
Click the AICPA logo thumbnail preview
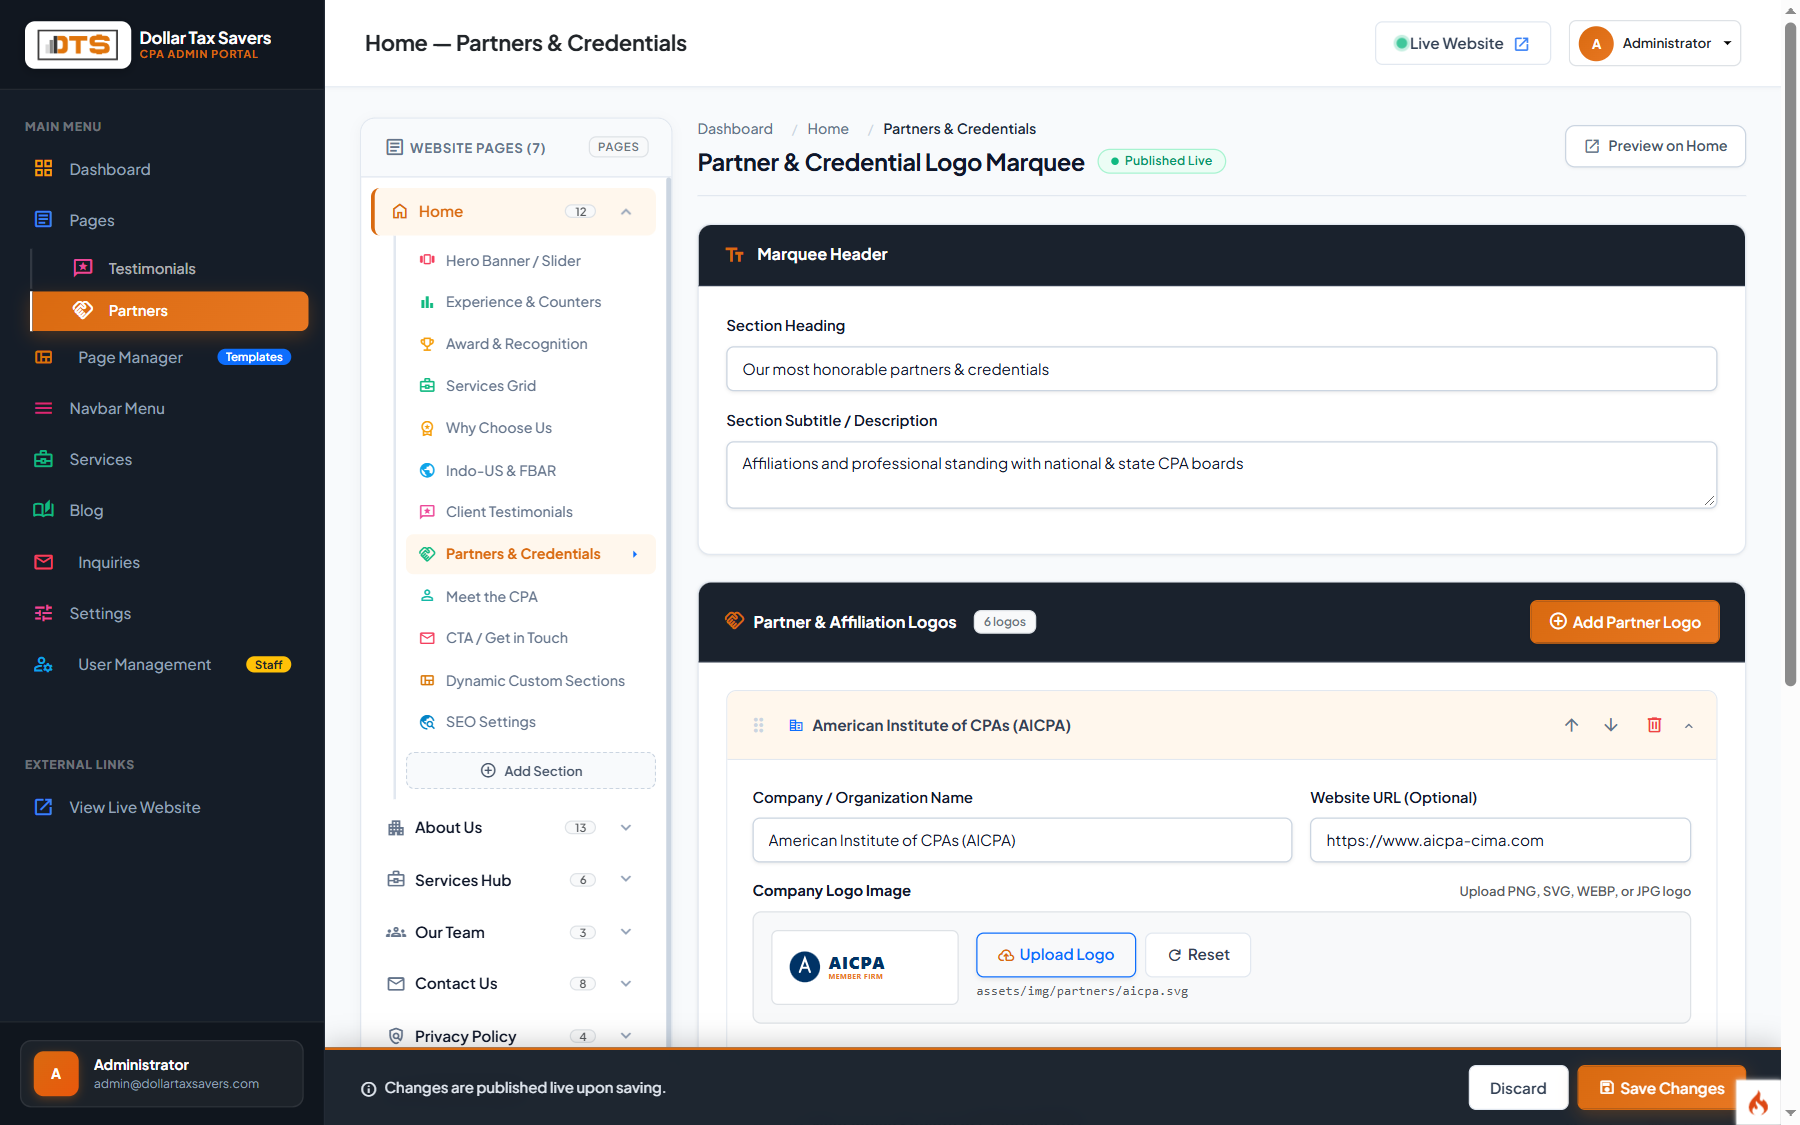click(x=864, y=967)
